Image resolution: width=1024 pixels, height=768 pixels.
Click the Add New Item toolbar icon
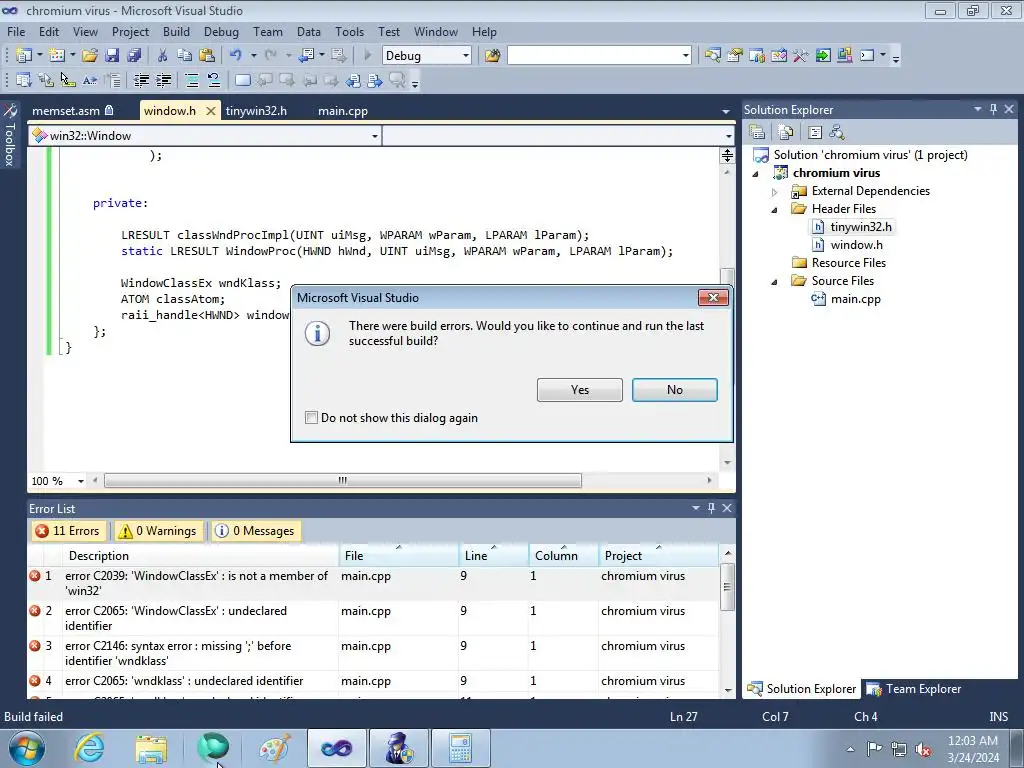[x=56, y=56]
